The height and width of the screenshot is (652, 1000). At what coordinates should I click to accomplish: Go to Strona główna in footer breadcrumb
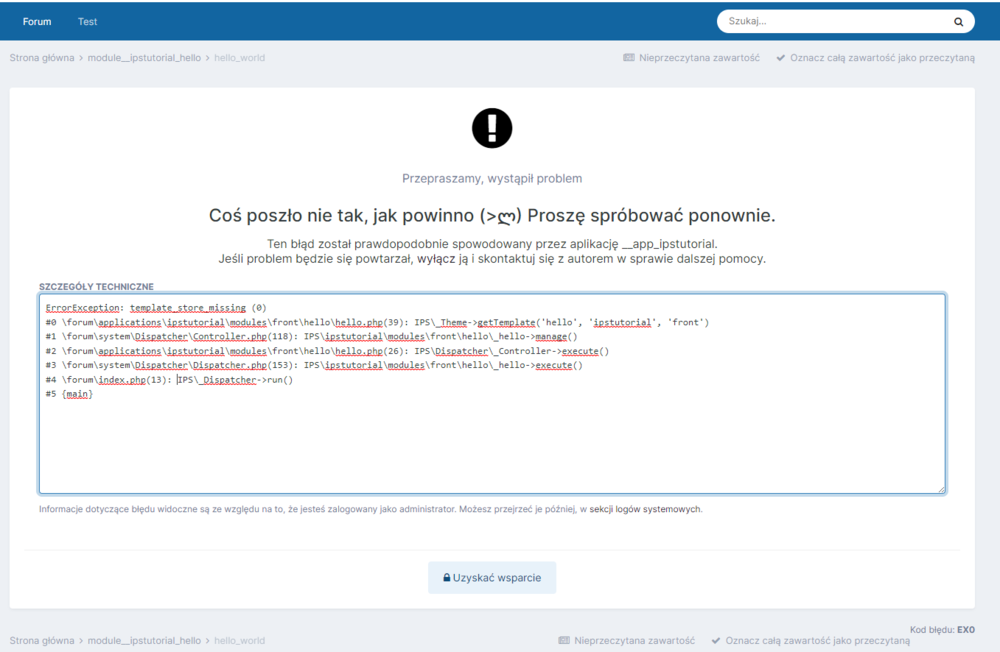(x=42, y=640)
